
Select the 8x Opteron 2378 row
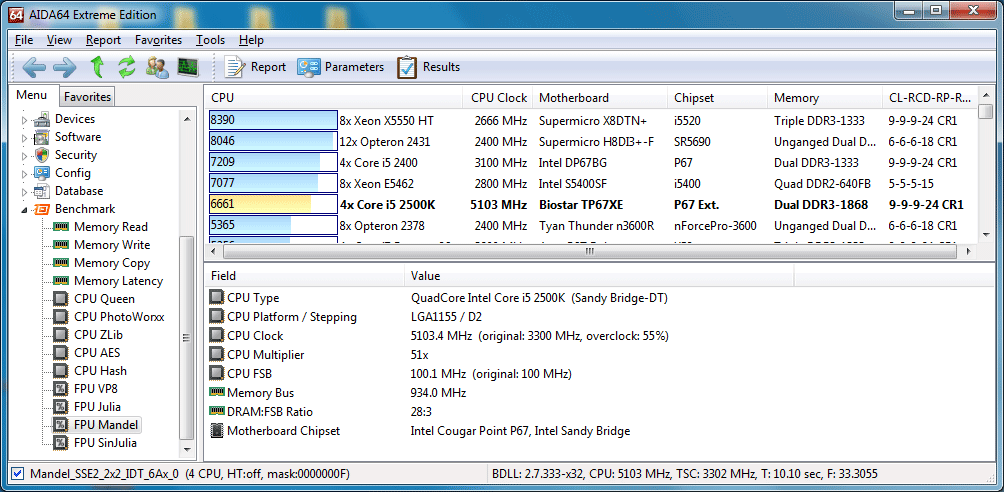click(x=592, y=226)
